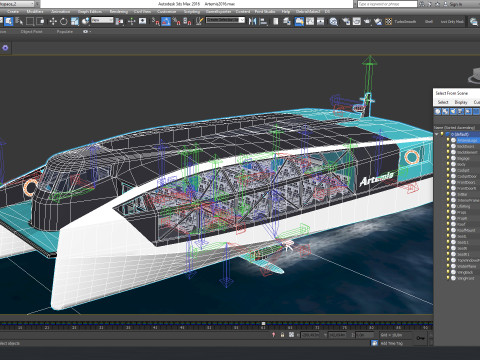480x360 pixels.
Task: Open the Display menu in Select From Scene
Action: point(461,102)
